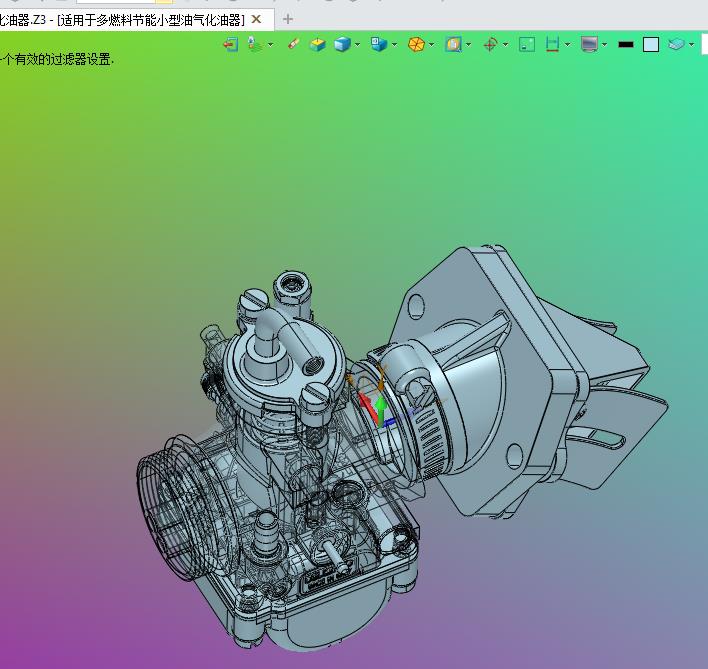Screen dimensions: 708x669
Task: Expand the red crosshair icon dropdown
Action: [506, 44]
